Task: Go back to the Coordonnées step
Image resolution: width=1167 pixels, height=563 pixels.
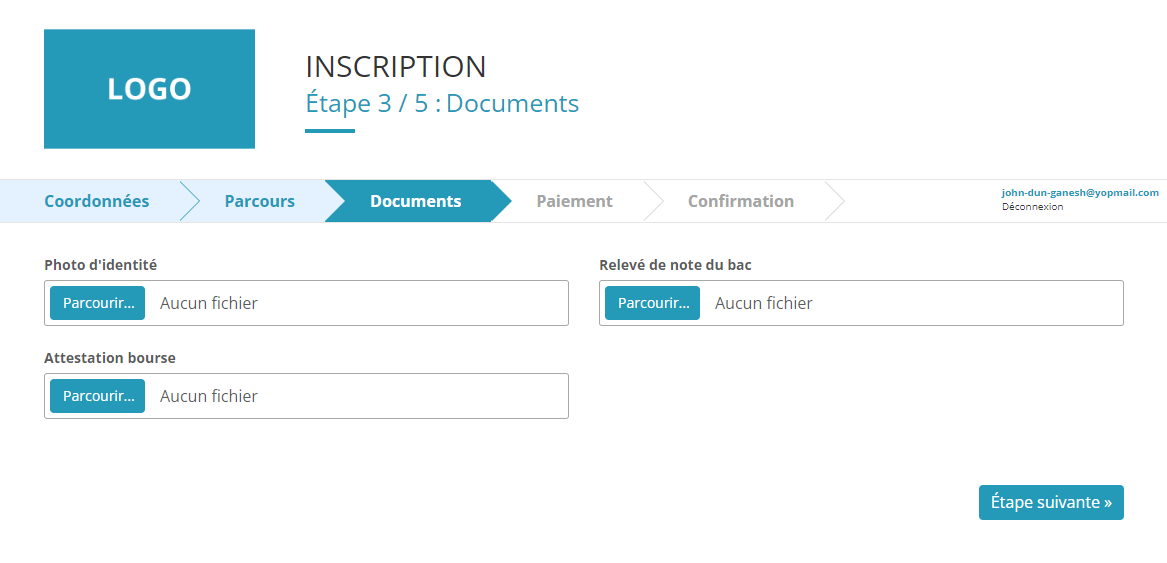Action: click(x=97, y=201)
